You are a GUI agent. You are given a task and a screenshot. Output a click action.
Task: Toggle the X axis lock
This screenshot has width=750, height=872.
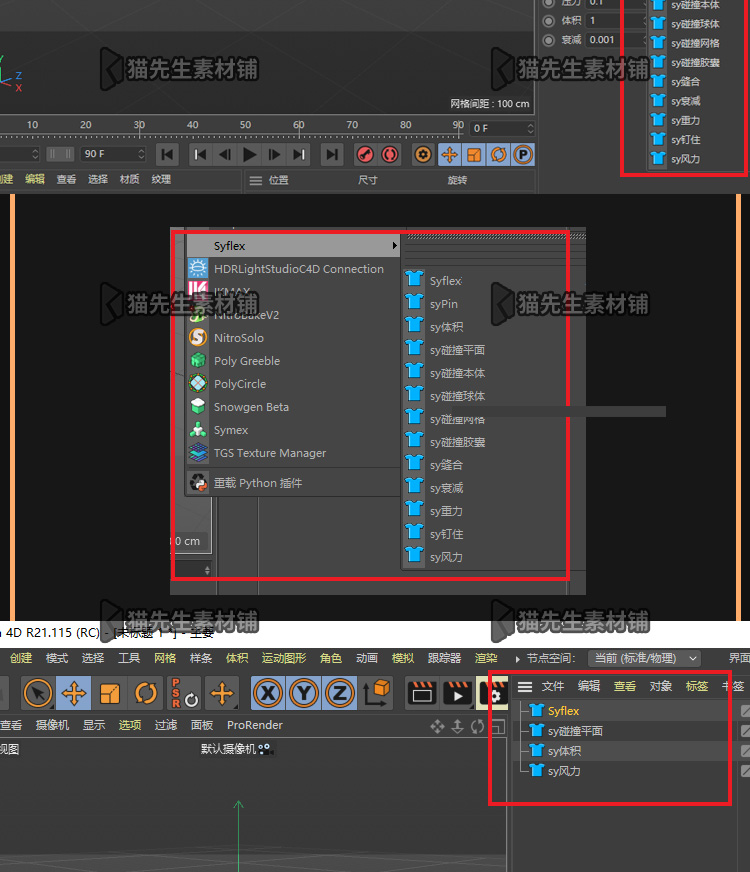268,693
